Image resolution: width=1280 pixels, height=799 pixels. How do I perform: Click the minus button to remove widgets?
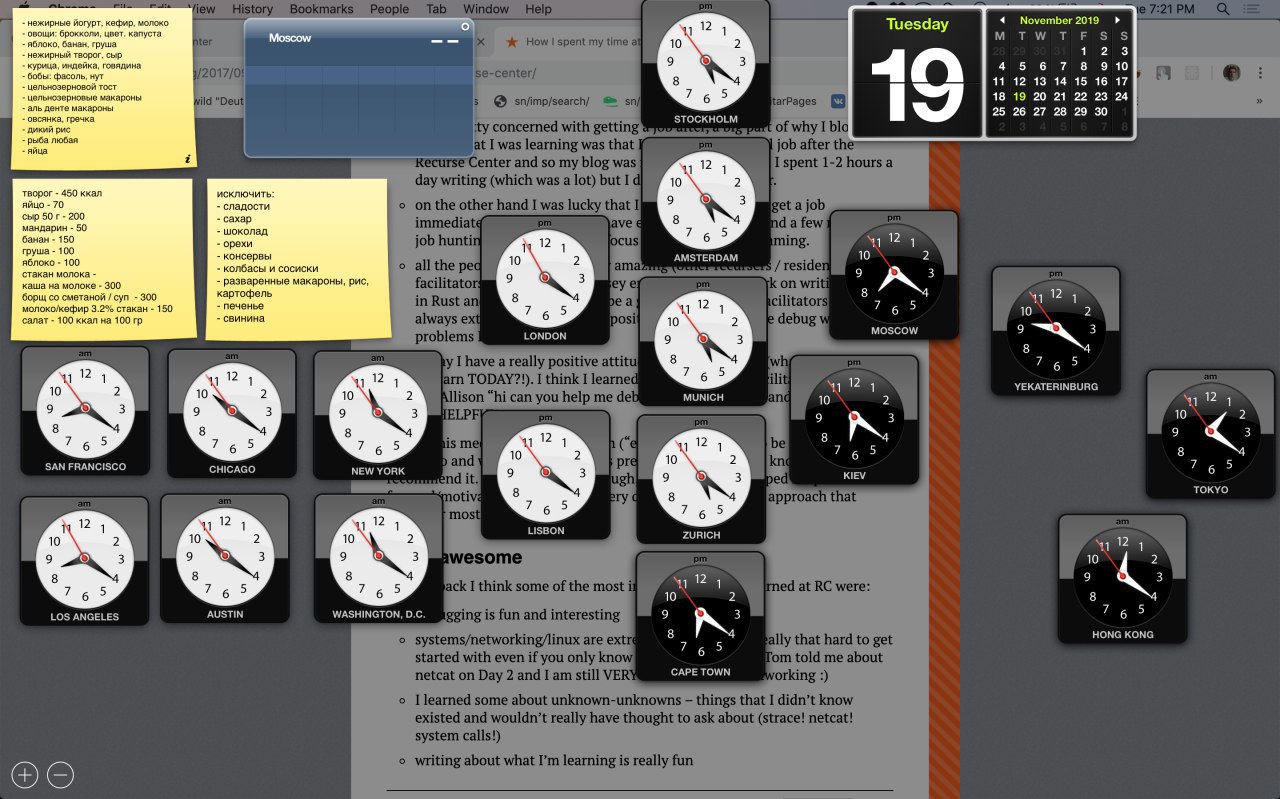coord(60,774)
